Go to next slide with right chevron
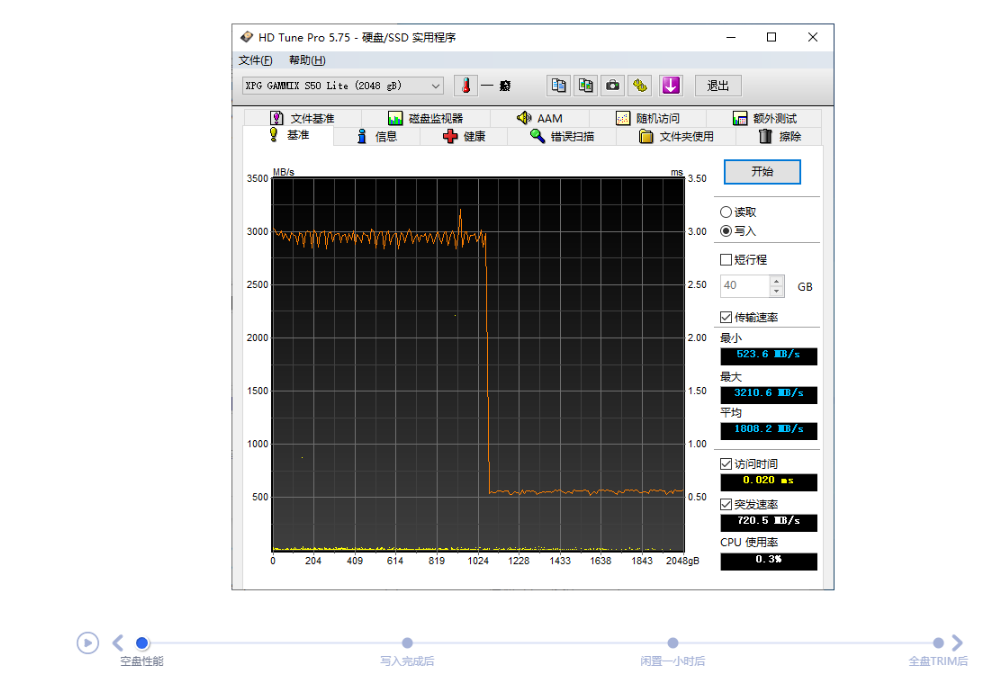This screenshot has height=682, width=1003. [x=957, y=643]
